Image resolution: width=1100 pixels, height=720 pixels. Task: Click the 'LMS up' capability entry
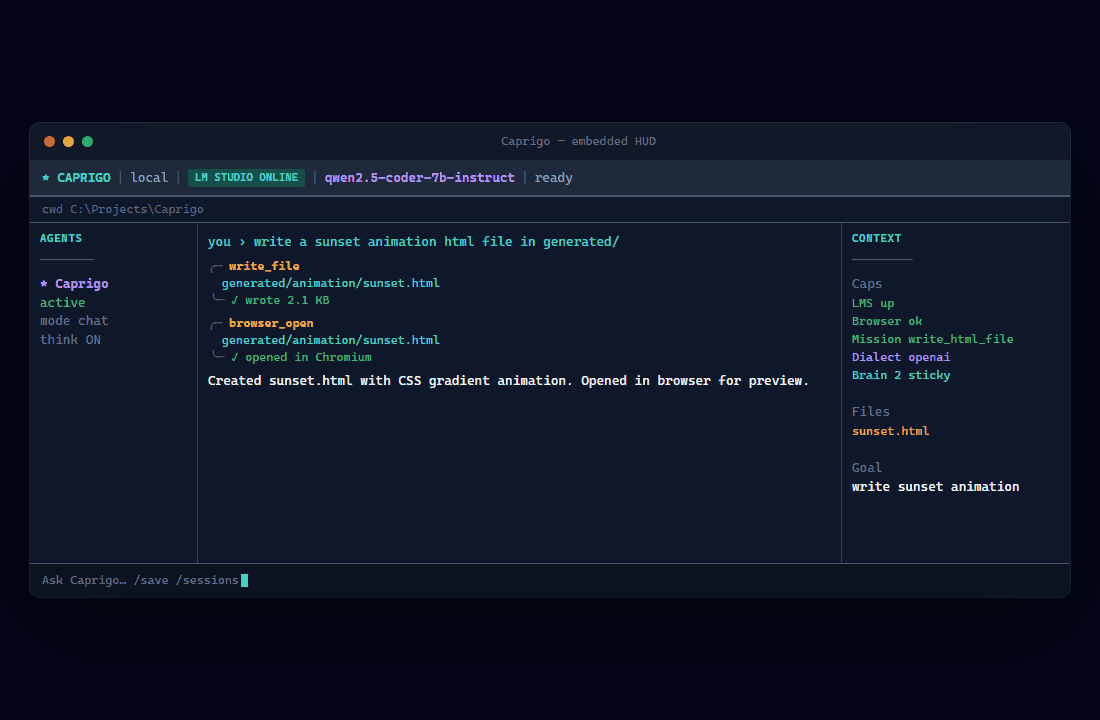tap(873, 303)
